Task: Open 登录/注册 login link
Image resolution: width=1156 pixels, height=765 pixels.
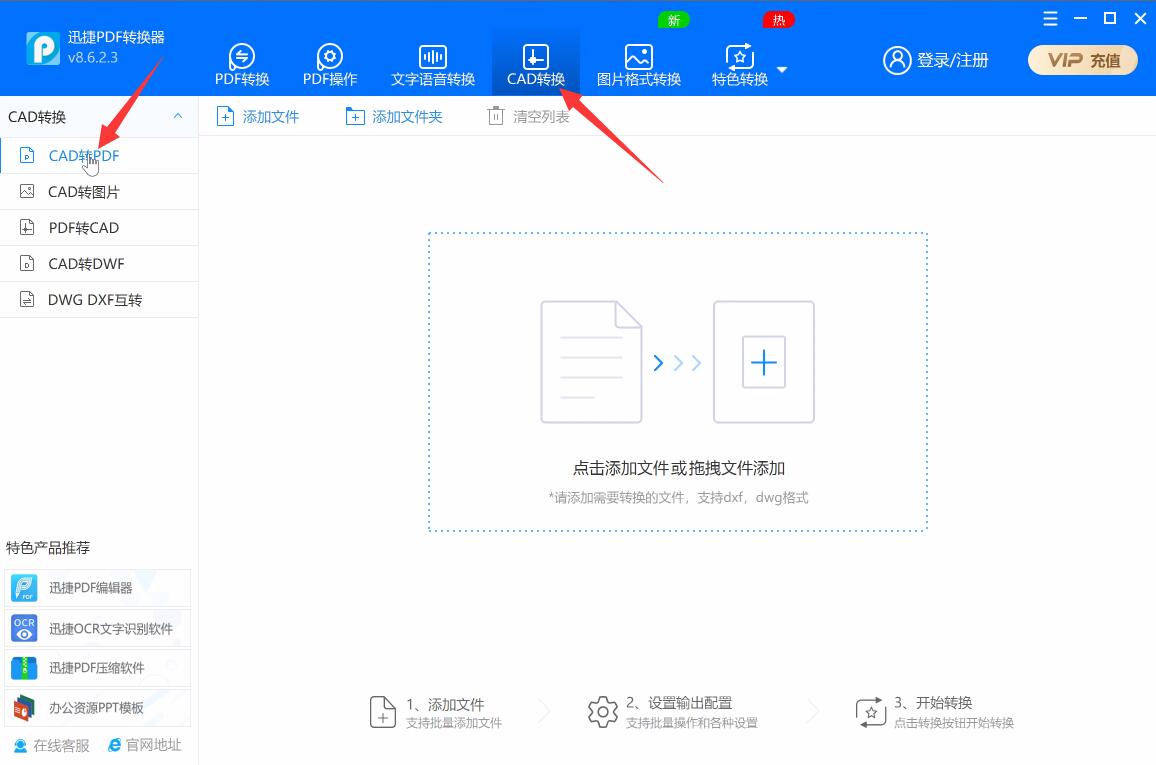Action: [952, 60]
